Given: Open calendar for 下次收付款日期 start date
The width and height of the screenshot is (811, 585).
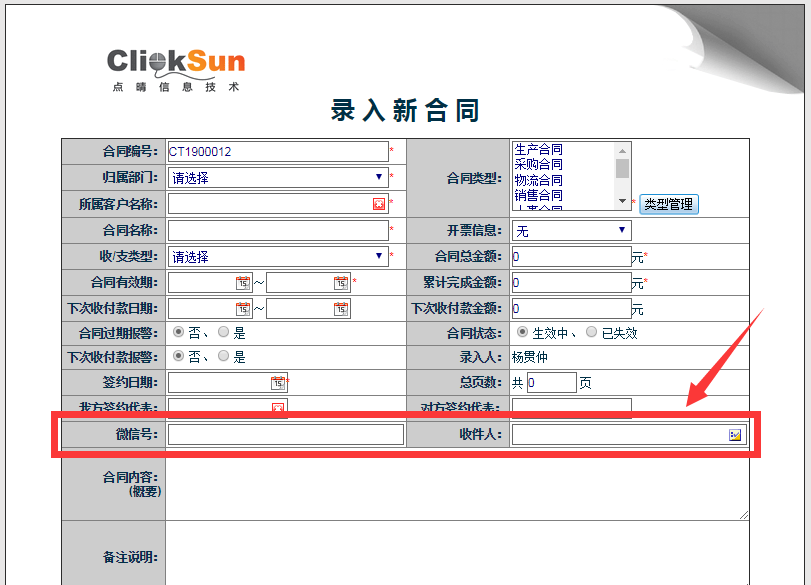Looking at the screenshot, I should click(242, 309).
